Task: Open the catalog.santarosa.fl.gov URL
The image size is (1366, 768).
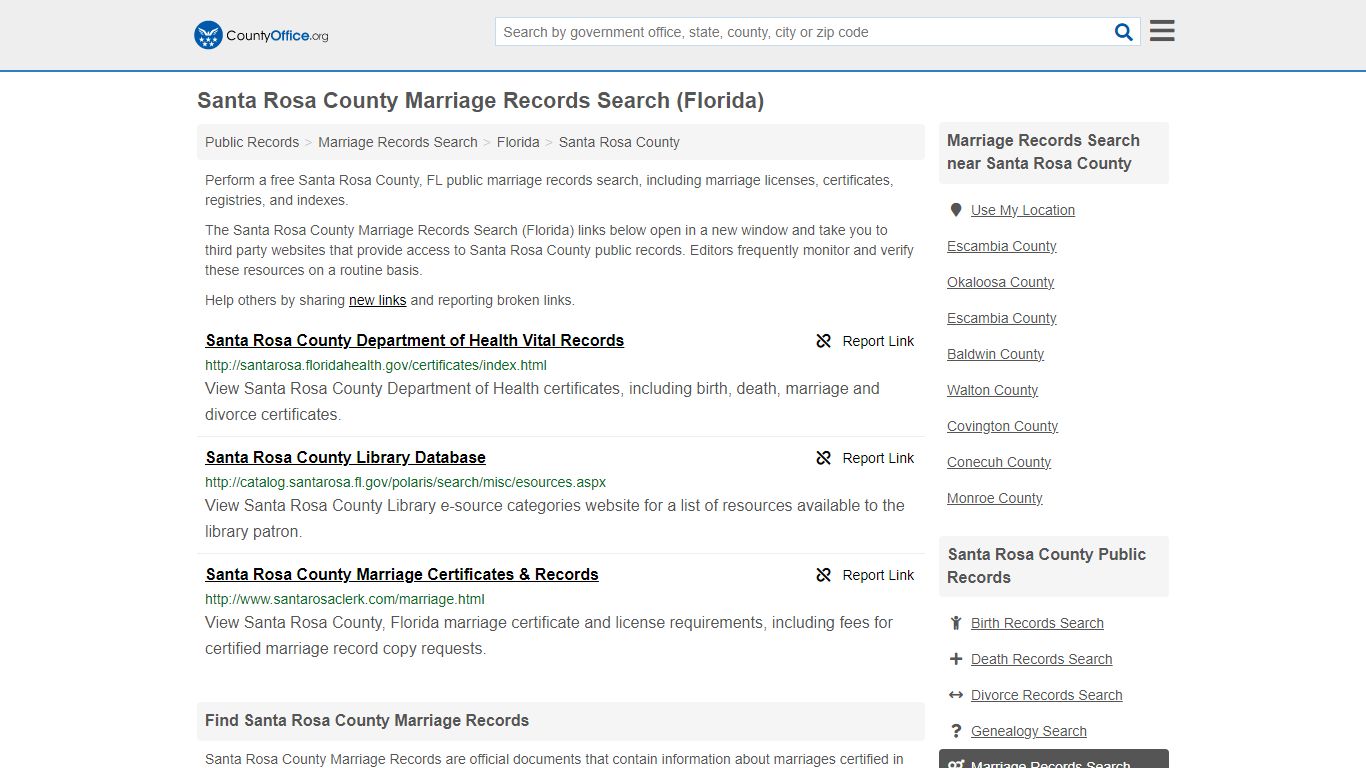Action: [405, 482]
